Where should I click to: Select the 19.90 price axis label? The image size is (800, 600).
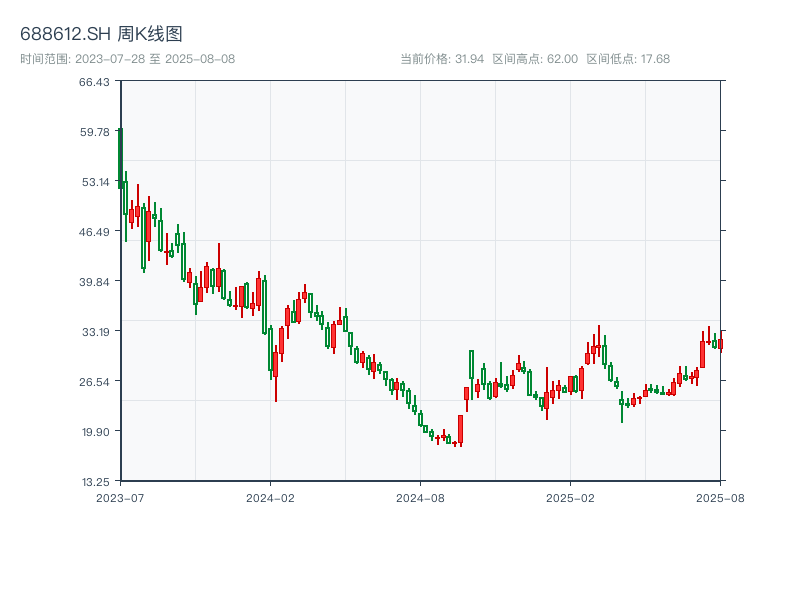(96, 432)
